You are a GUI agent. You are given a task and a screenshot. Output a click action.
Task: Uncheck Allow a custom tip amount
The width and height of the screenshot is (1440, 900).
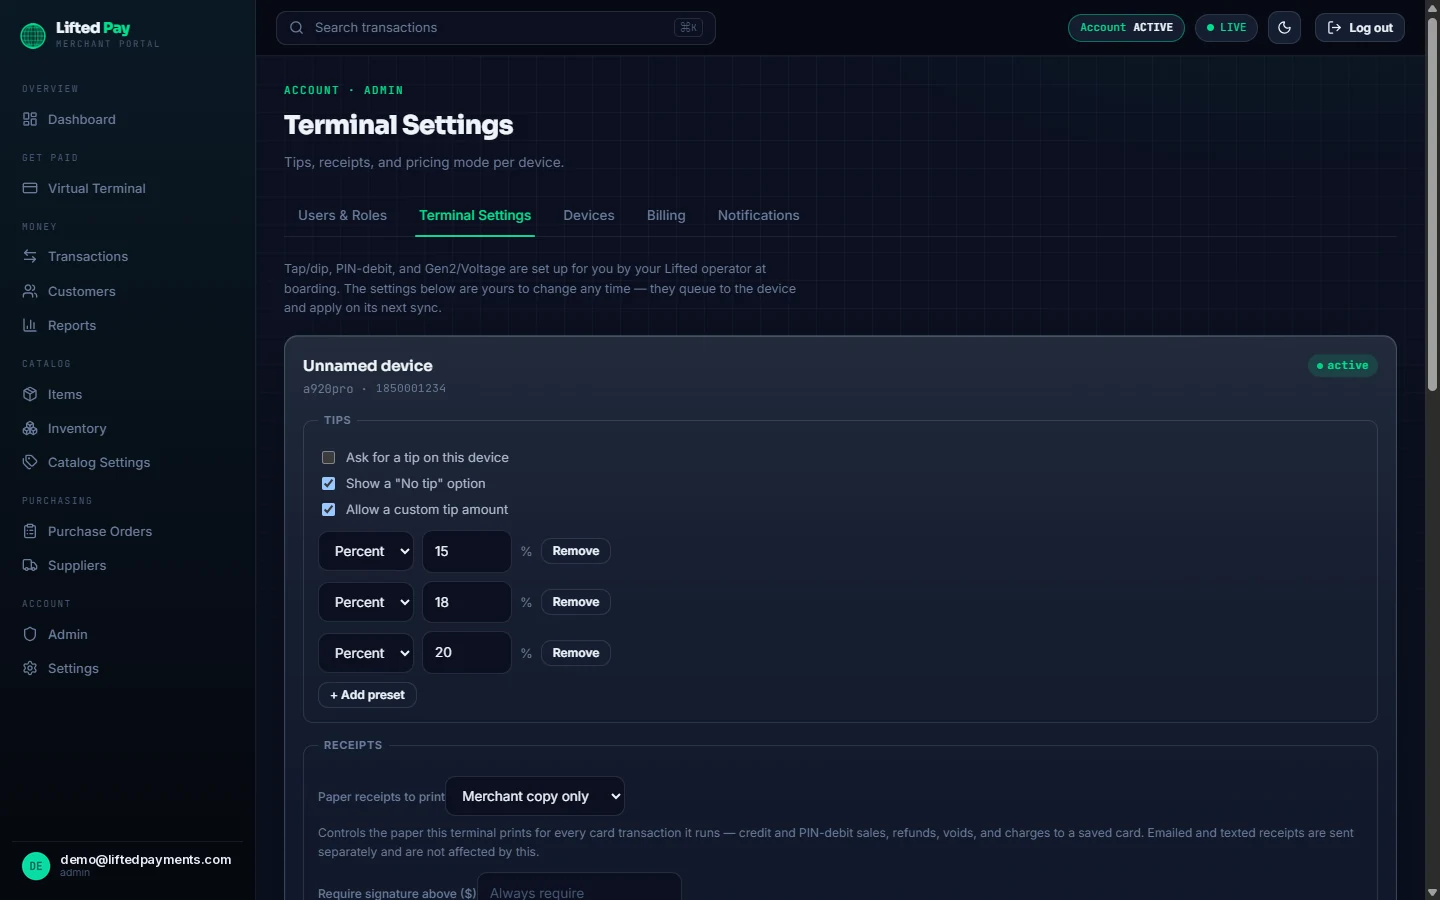coord(328,509)
